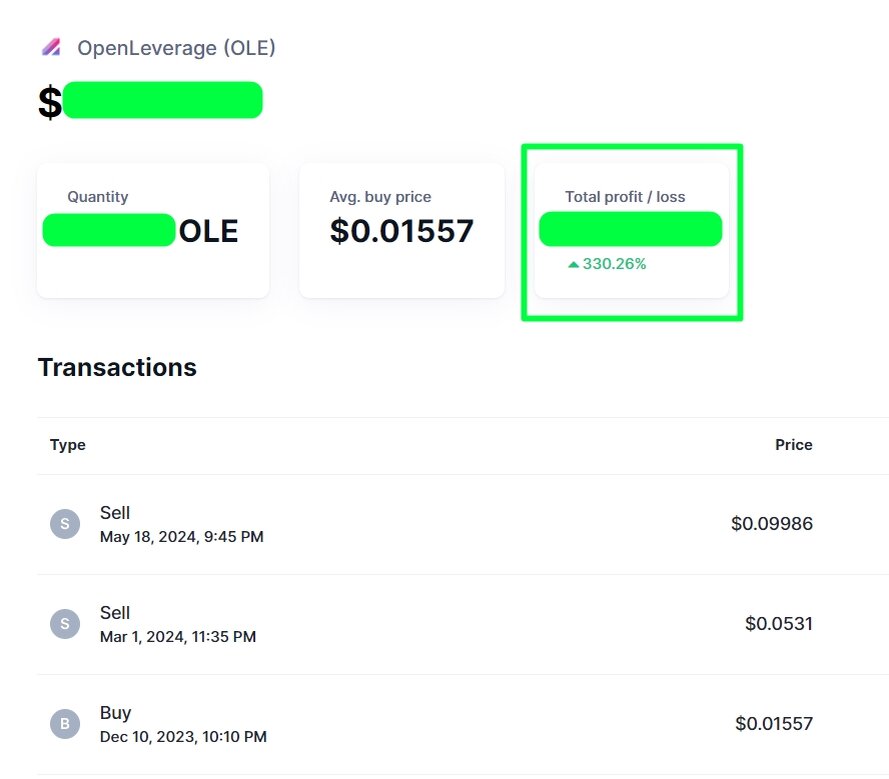Click the dollar sign before the balance
This screenshot has height=779, width=889.
click(46, 100)
